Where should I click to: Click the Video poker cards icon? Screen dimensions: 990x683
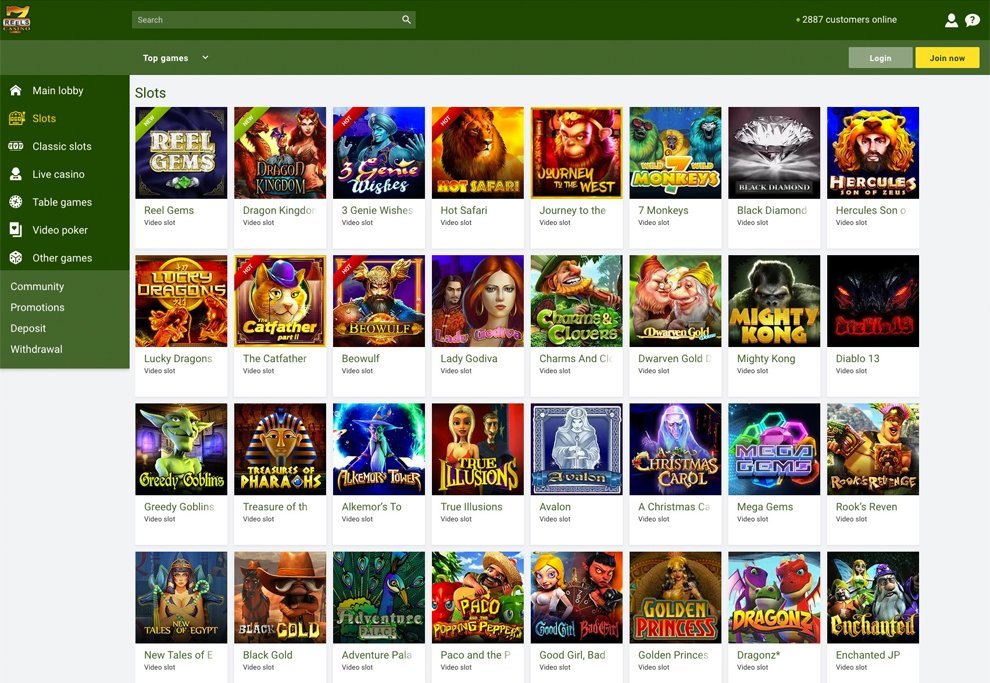[16, 230]
